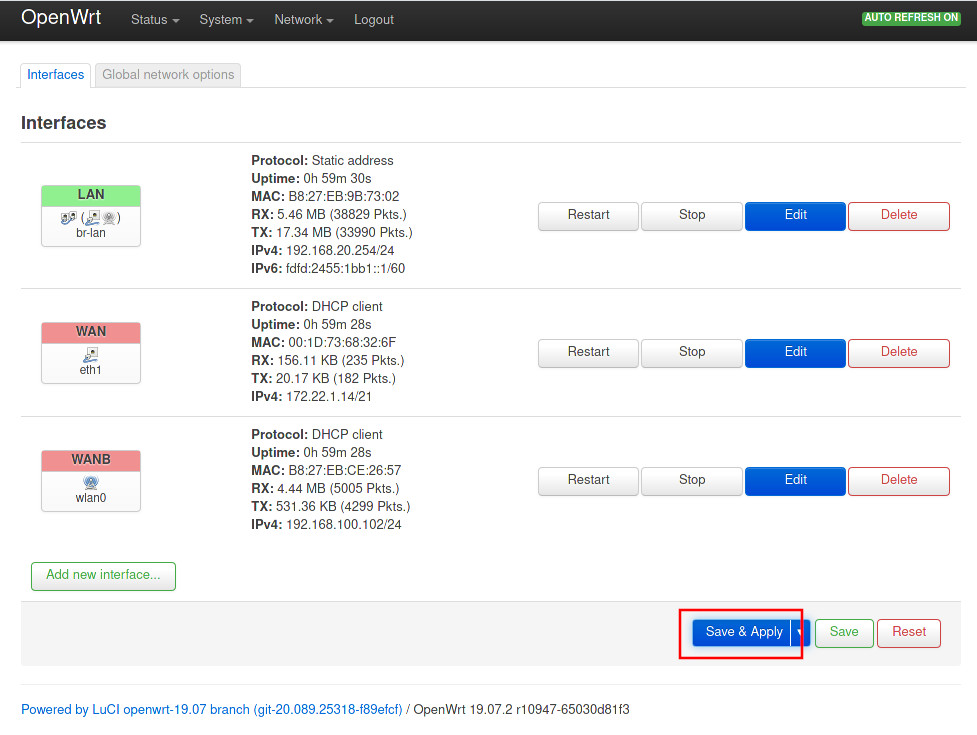
Task: Click the red WAN interface label
Action: coord(91,332)
